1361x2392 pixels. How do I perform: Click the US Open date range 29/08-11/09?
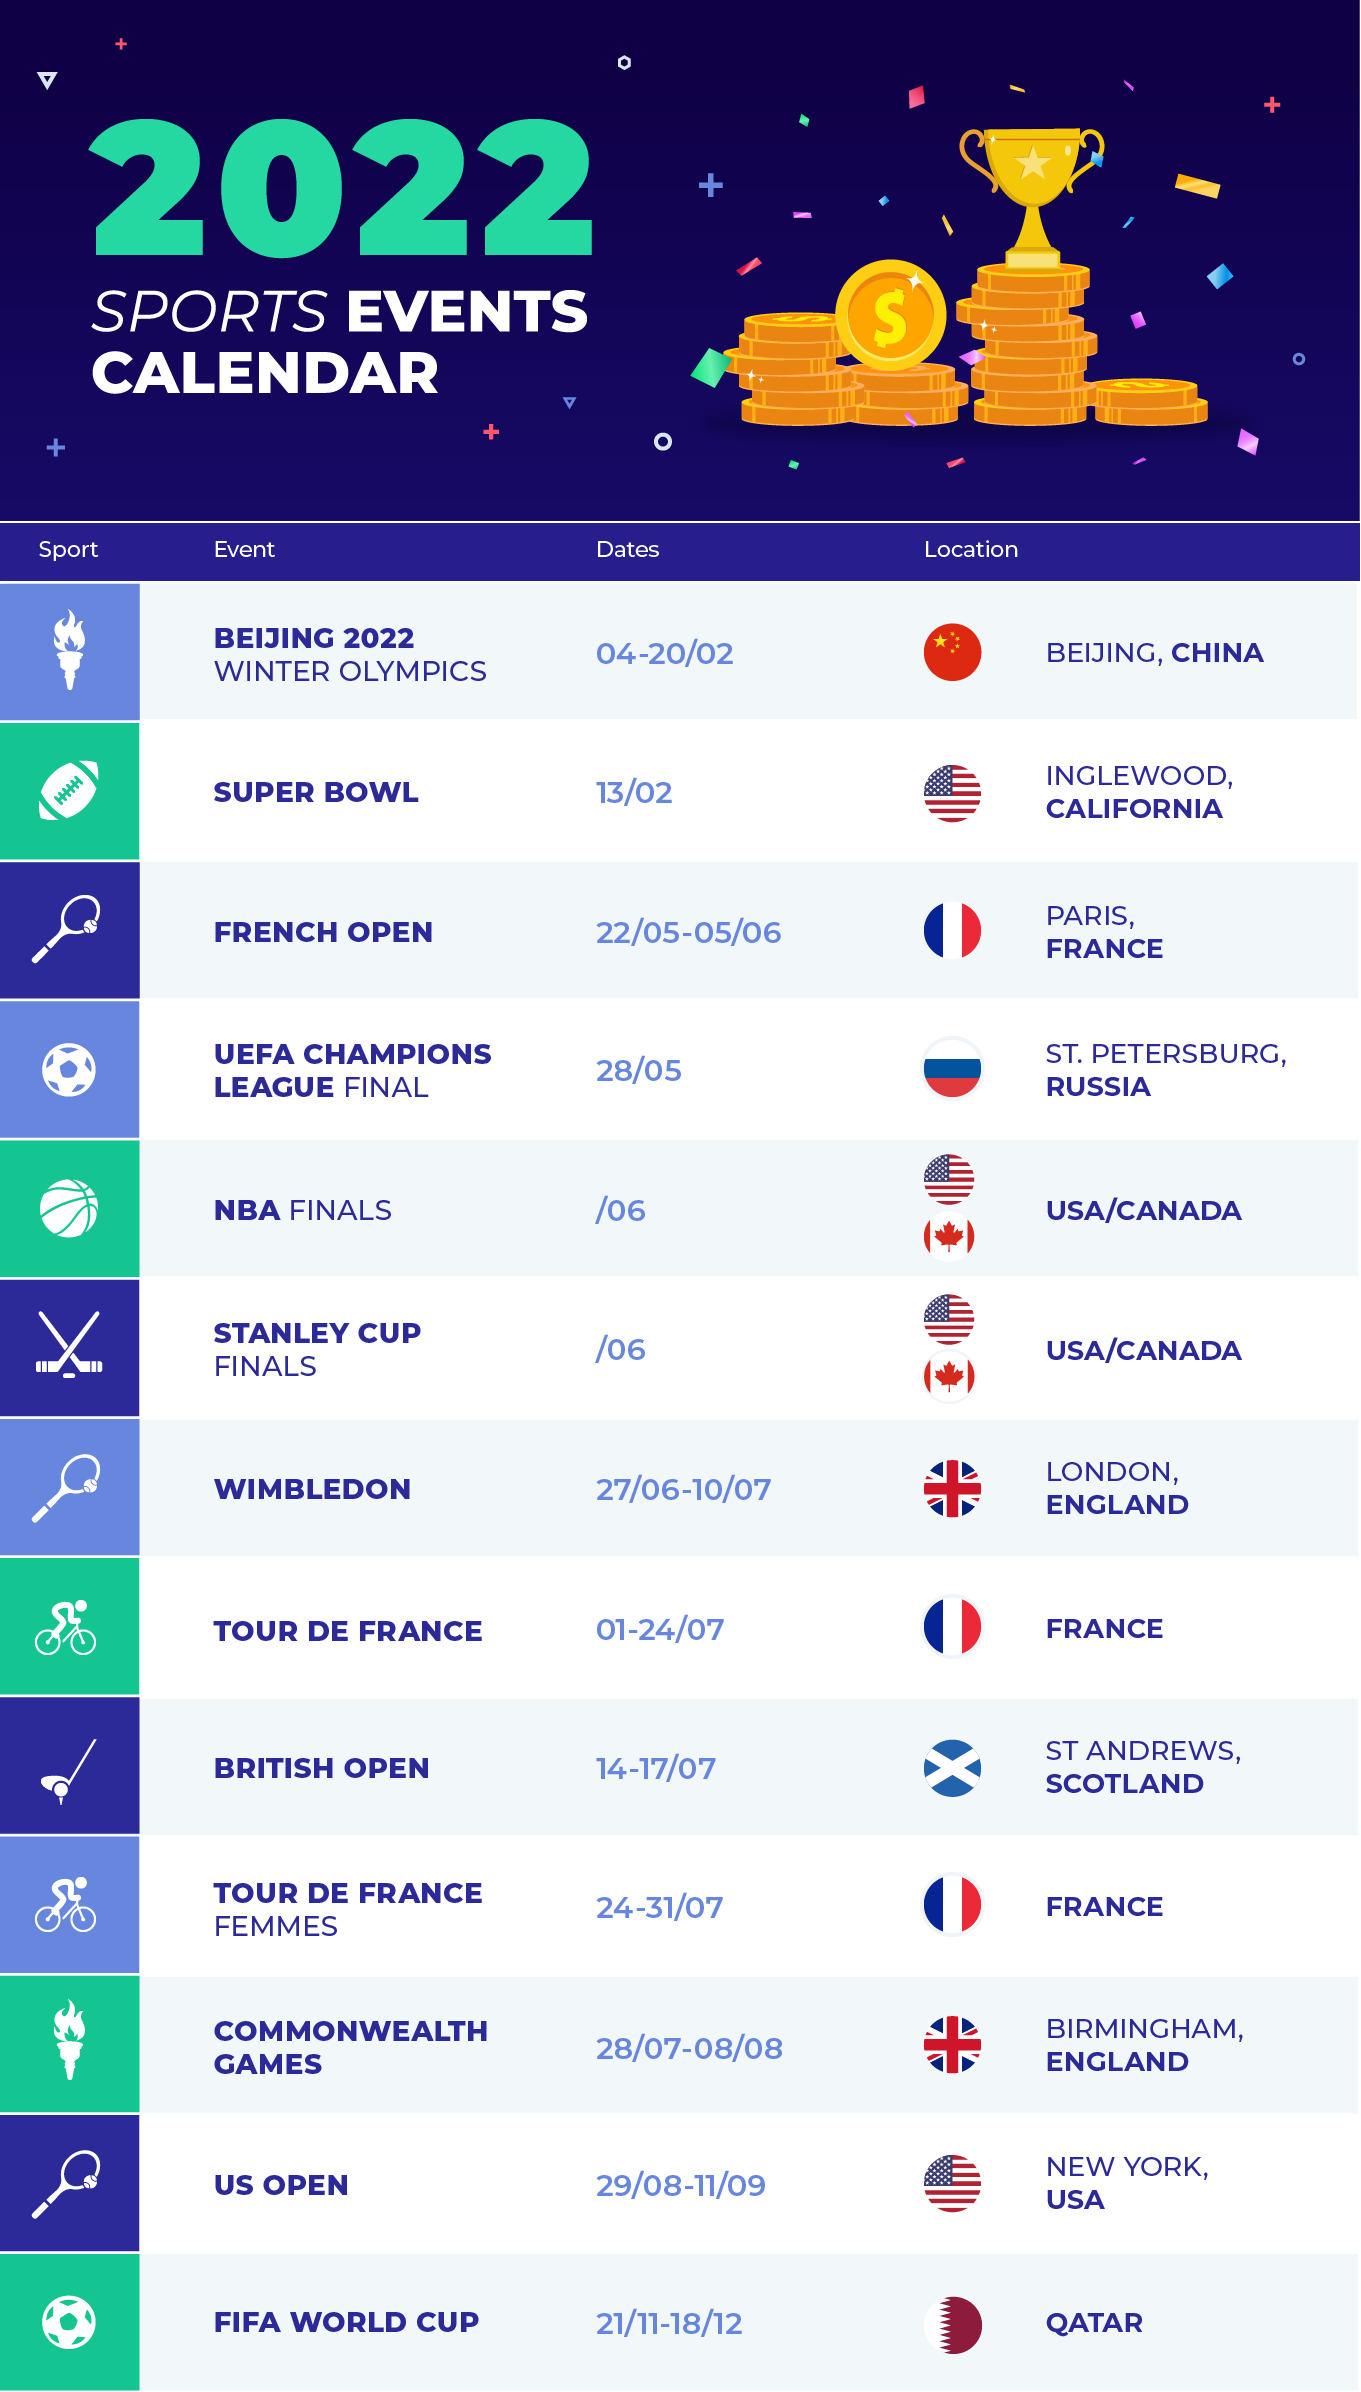pyautogui.click(x=680, y=2185)
